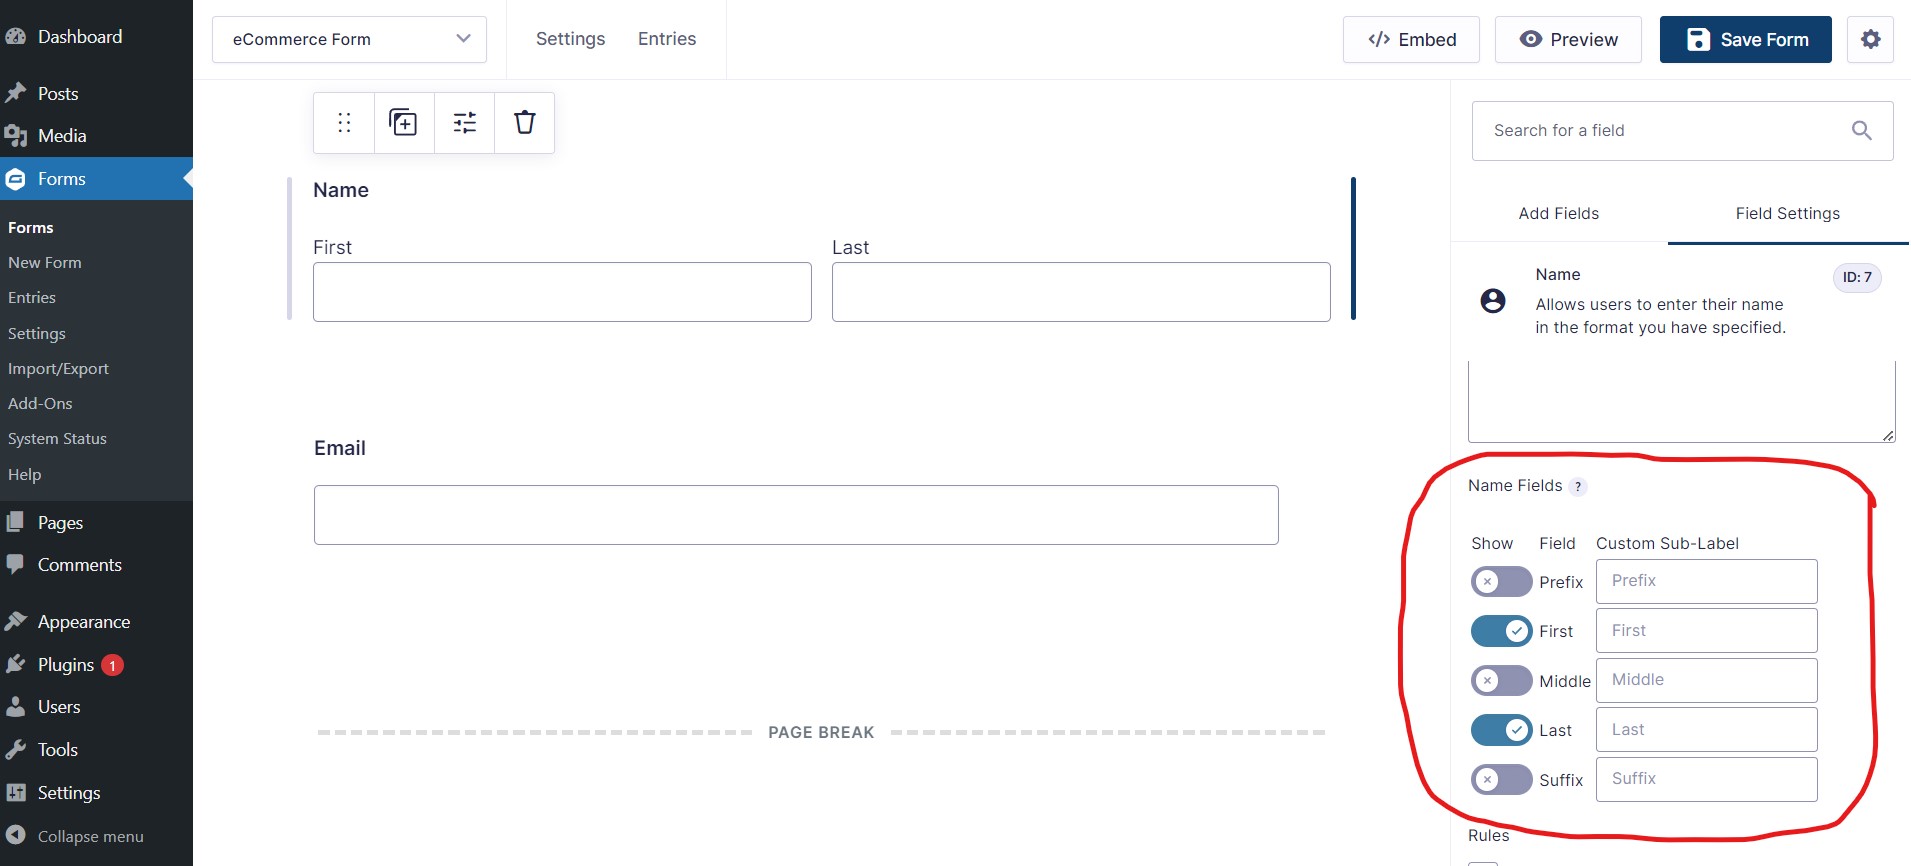Duplicate the Name field
This screenshot has width=1911, height=866.
[404, 123]
